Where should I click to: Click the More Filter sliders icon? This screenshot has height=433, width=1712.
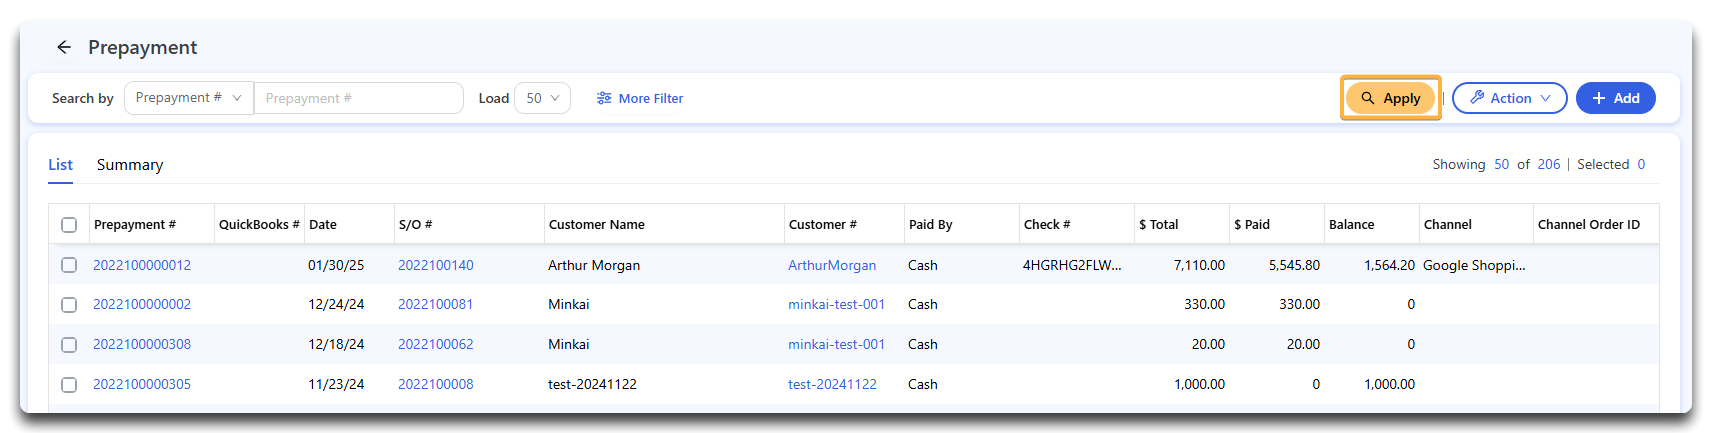point(604,98)
